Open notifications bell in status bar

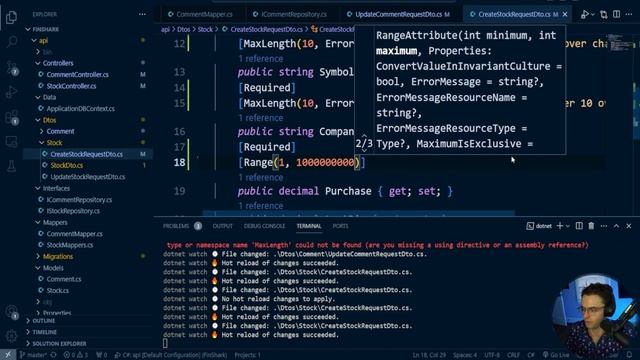[629, 355]
